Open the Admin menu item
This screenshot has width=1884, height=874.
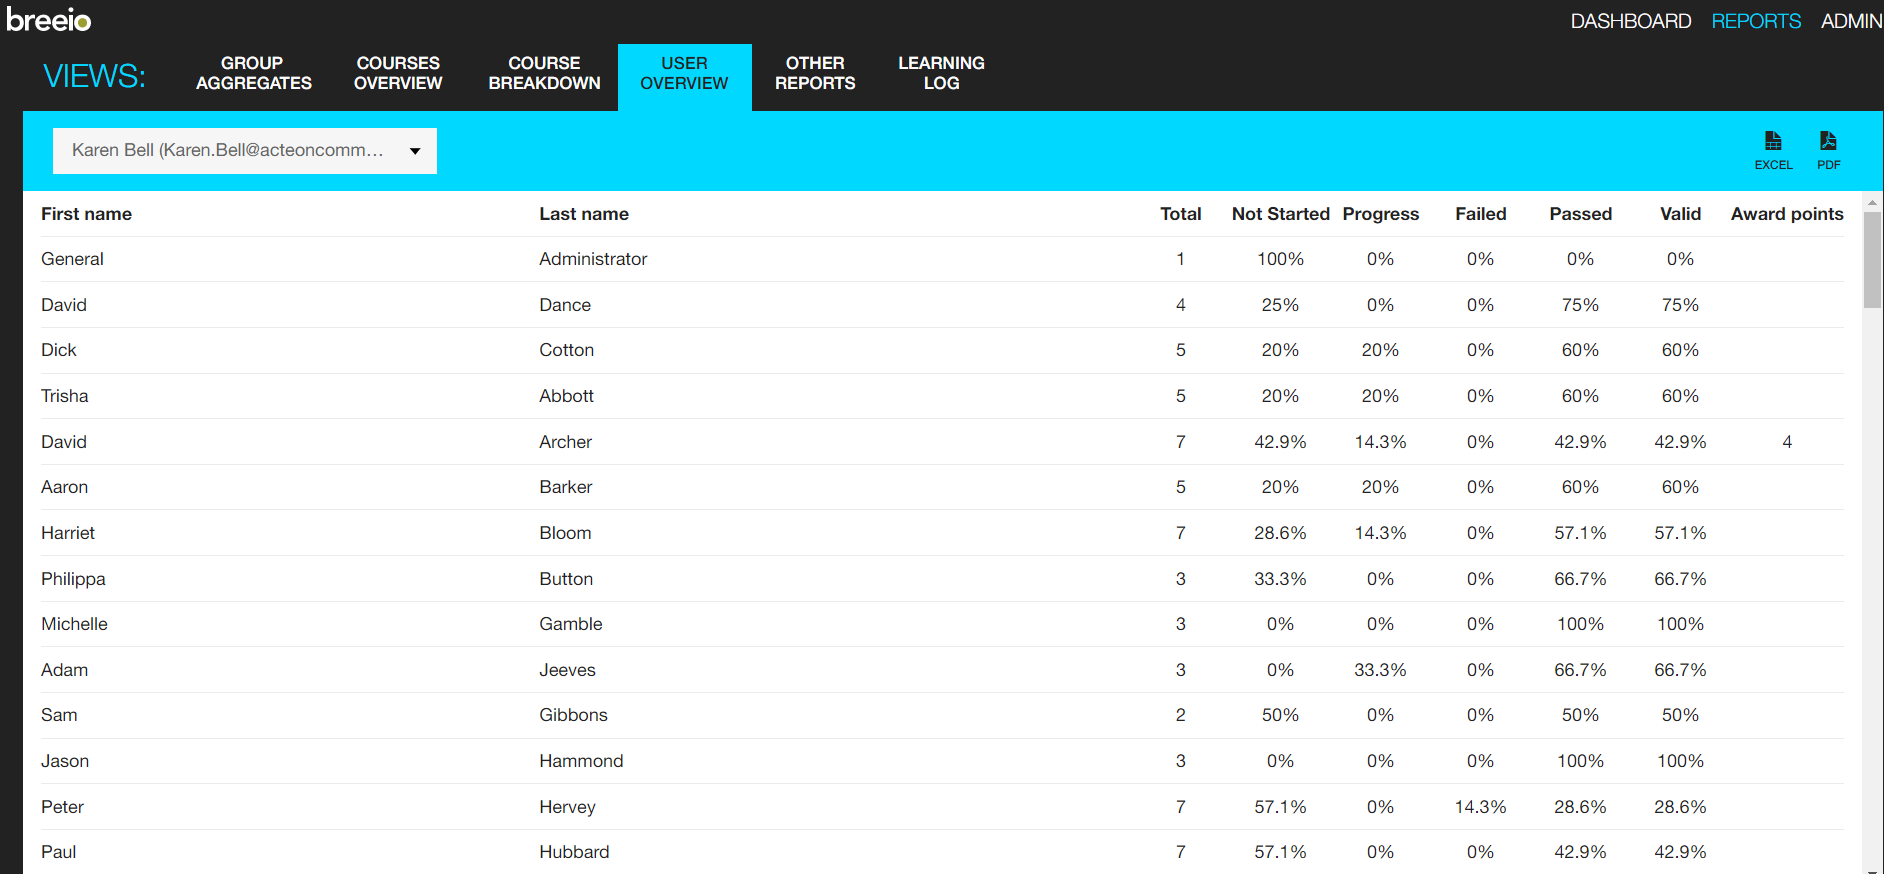pyautogui.click(x=1851, y=21)
